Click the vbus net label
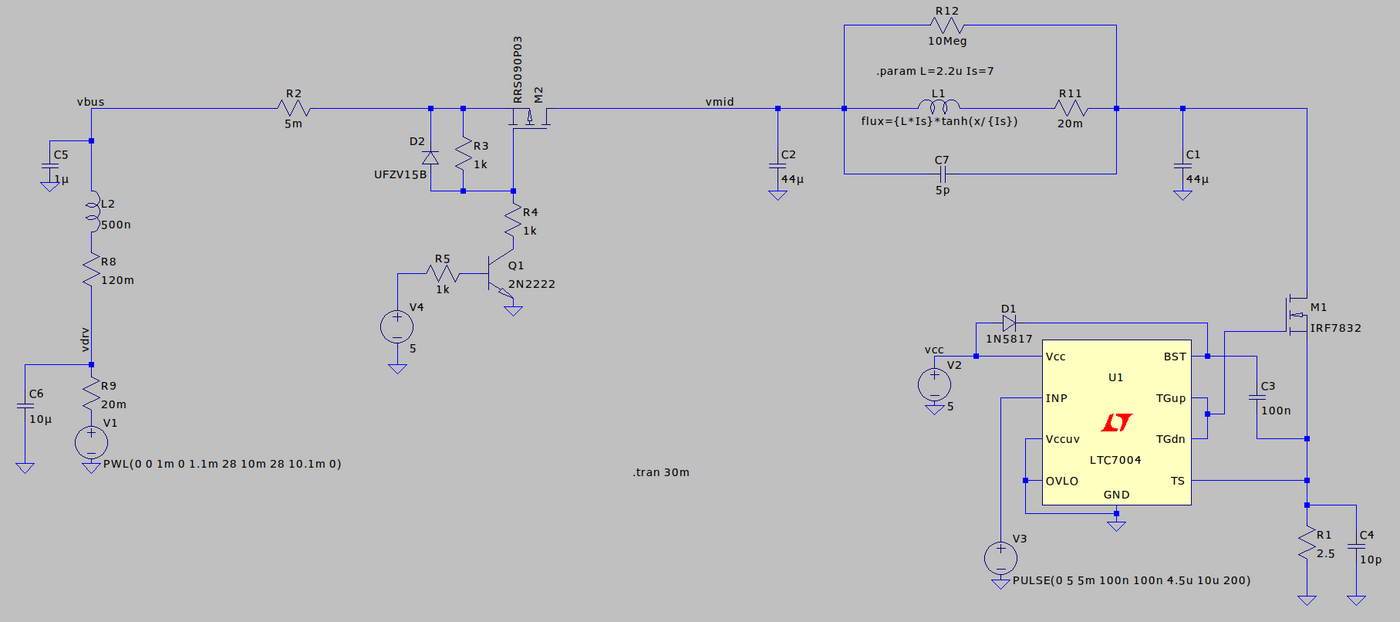This screenshot has width=1400, height=622. pyautogui.click(x=90, y=101)
